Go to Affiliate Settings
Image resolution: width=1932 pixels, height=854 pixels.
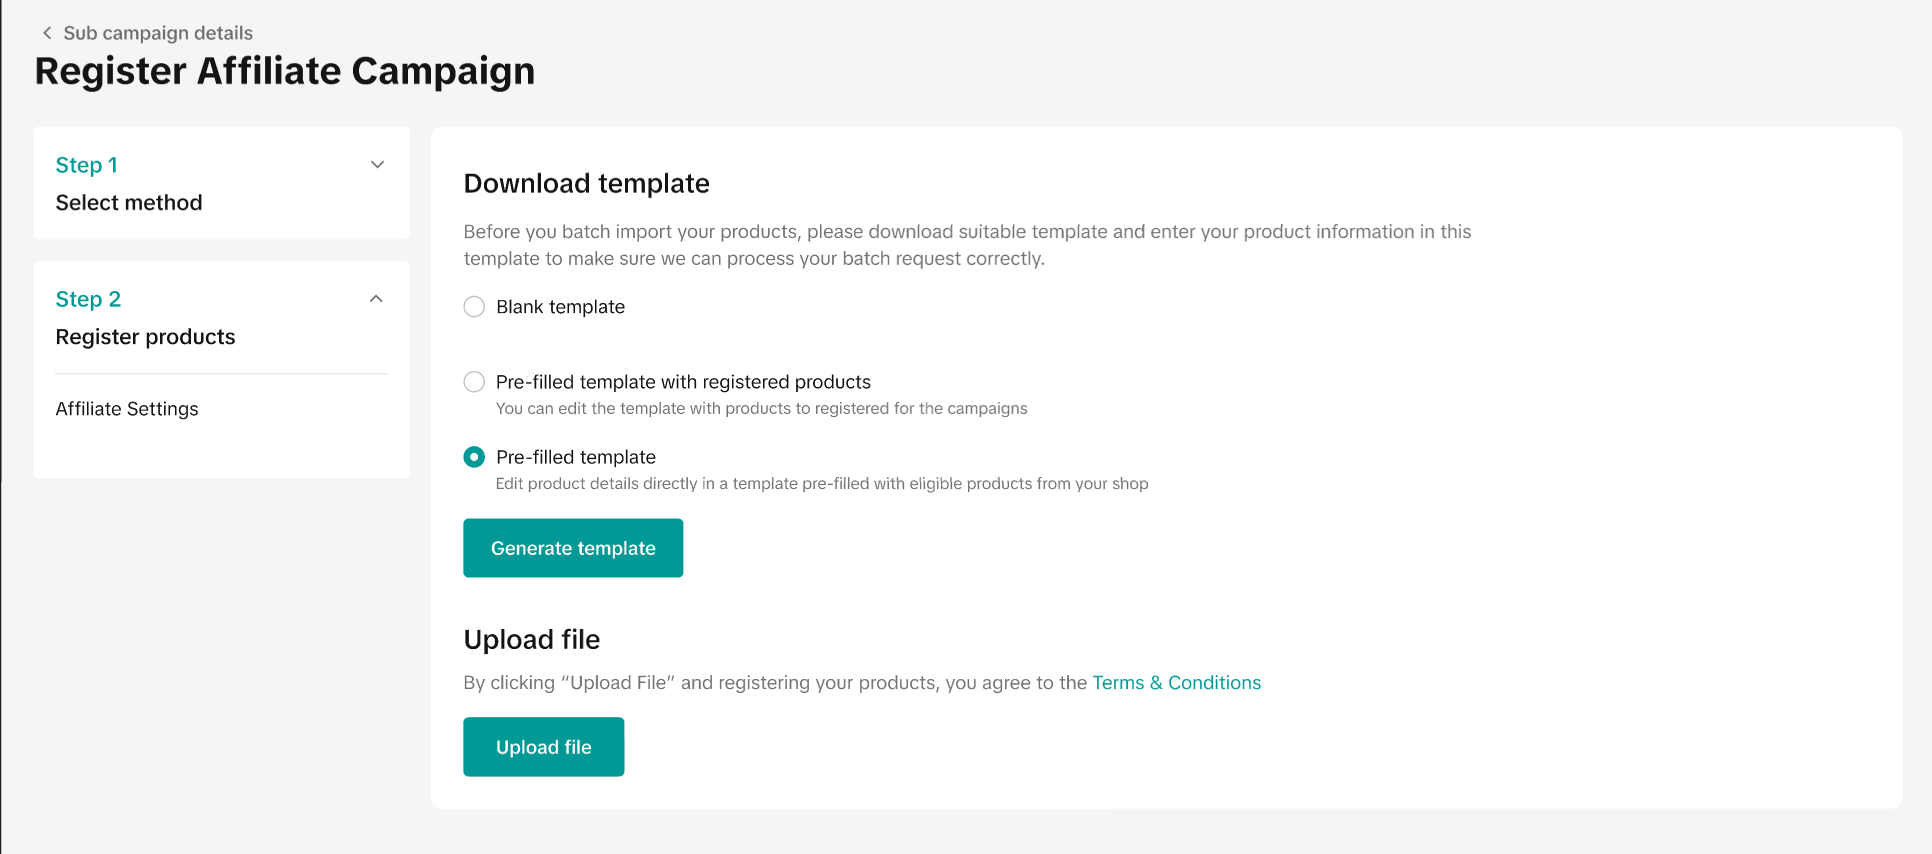(x=127, y=409)
